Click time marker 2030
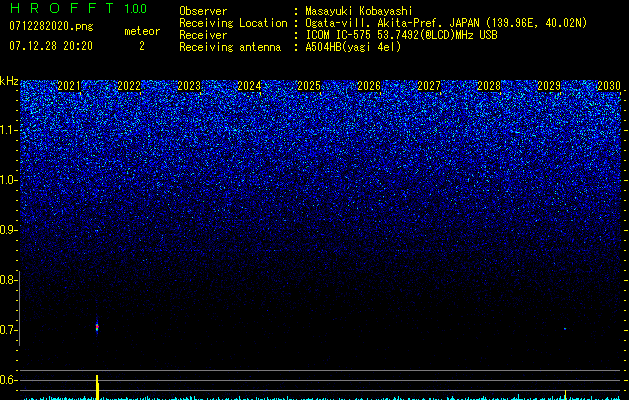629x400 pixels. point(609,86)
